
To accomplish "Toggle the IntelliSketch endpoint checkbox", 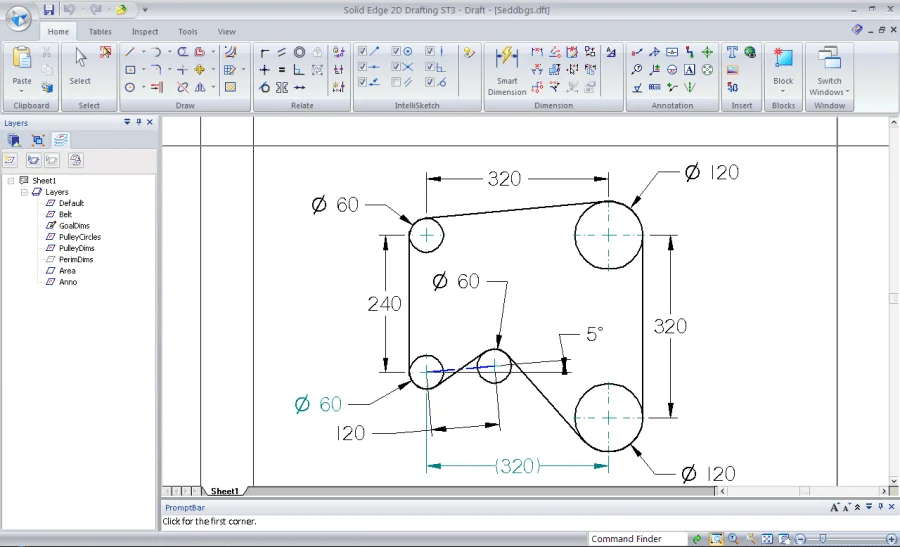I will pyautogui.click(x=362, y=52).
